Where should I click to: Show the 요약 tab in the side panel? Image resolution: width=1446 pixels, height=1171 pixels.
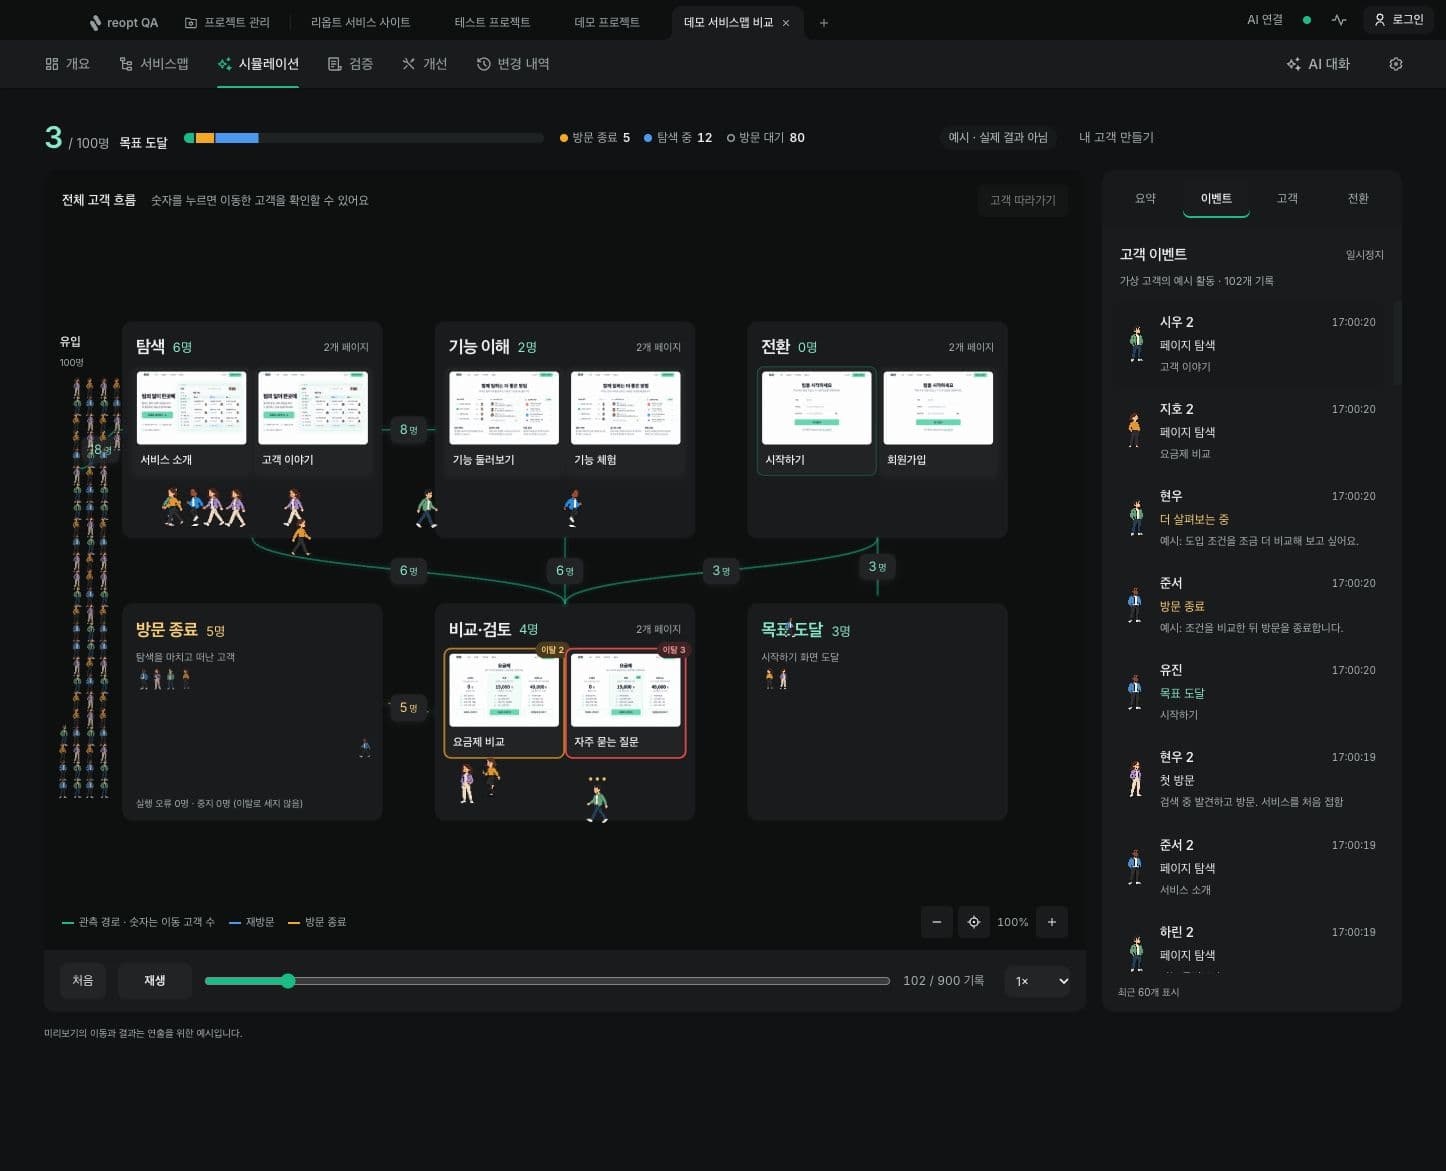pos(1145,198)
